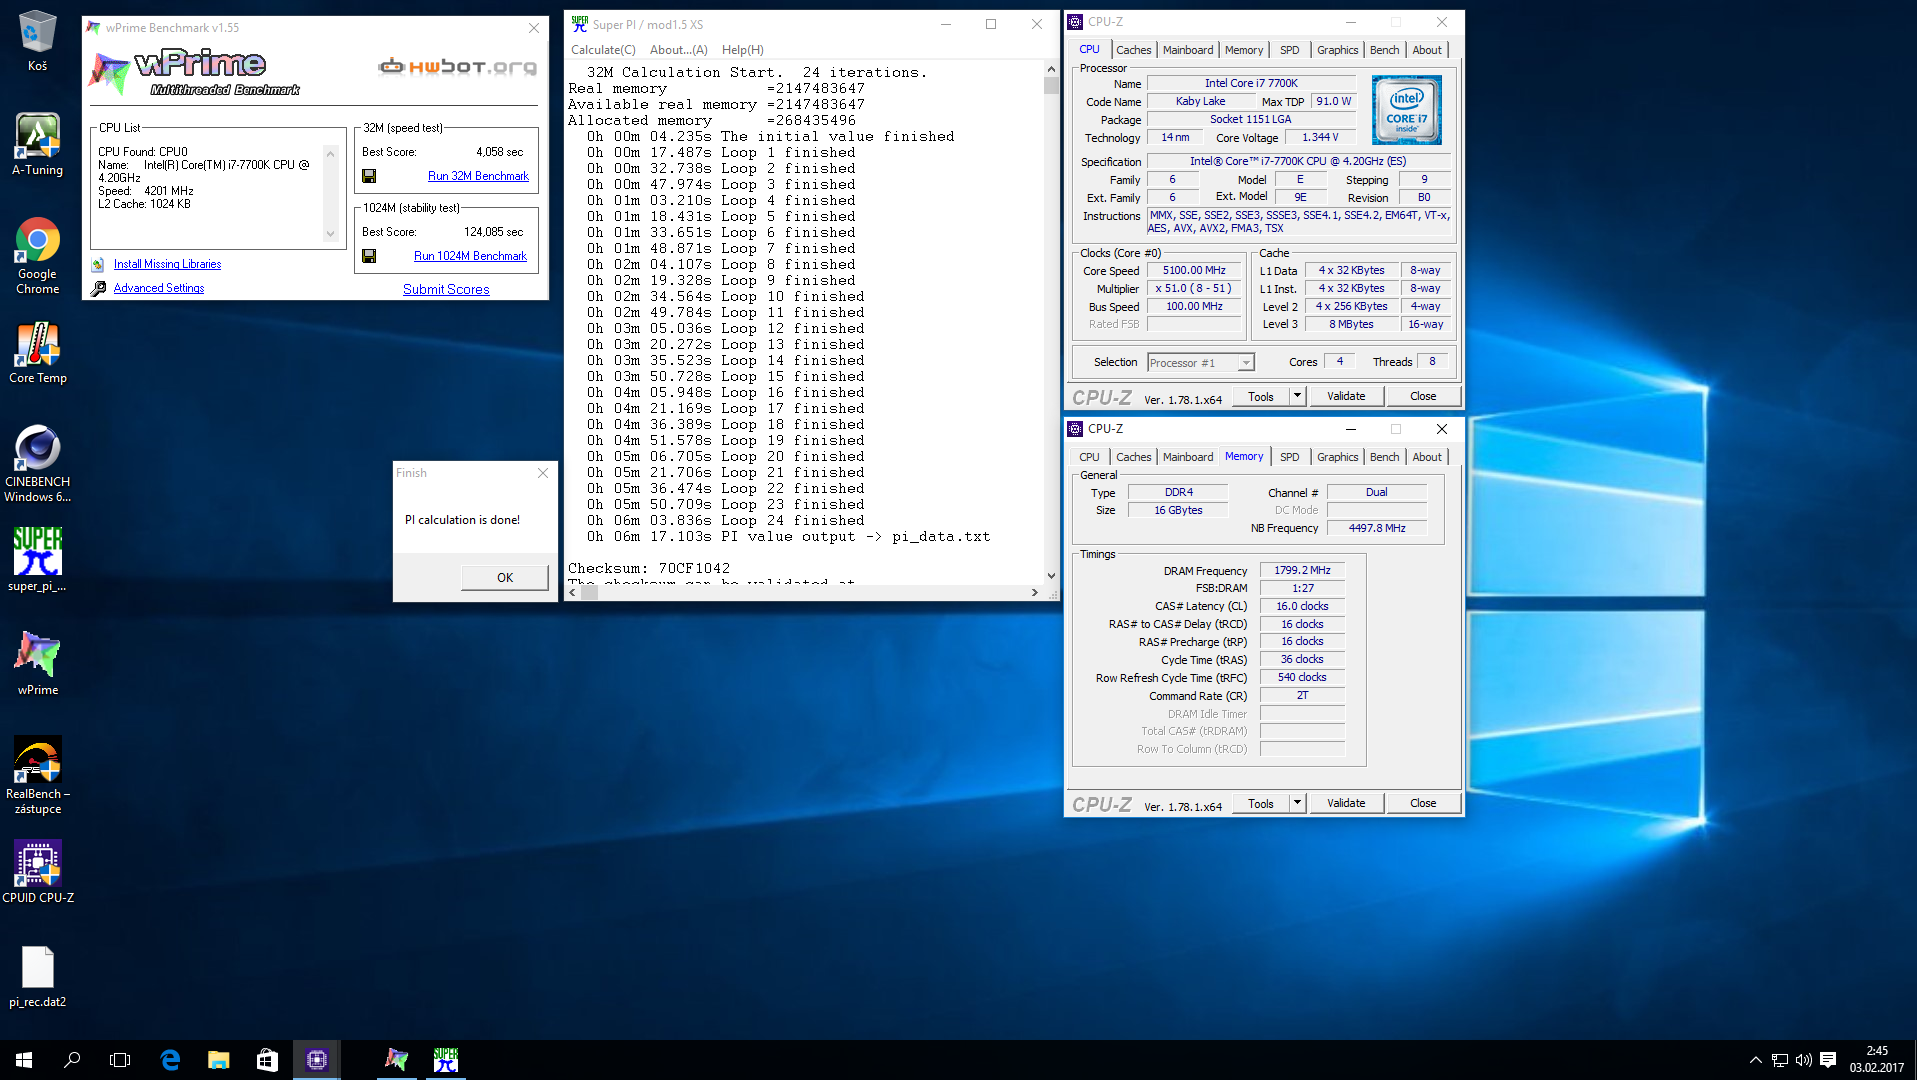Click Advanced Settings link in wPrime
Screen dimensions: 1917x1080
pyautogui.click(x=158, y=289)
